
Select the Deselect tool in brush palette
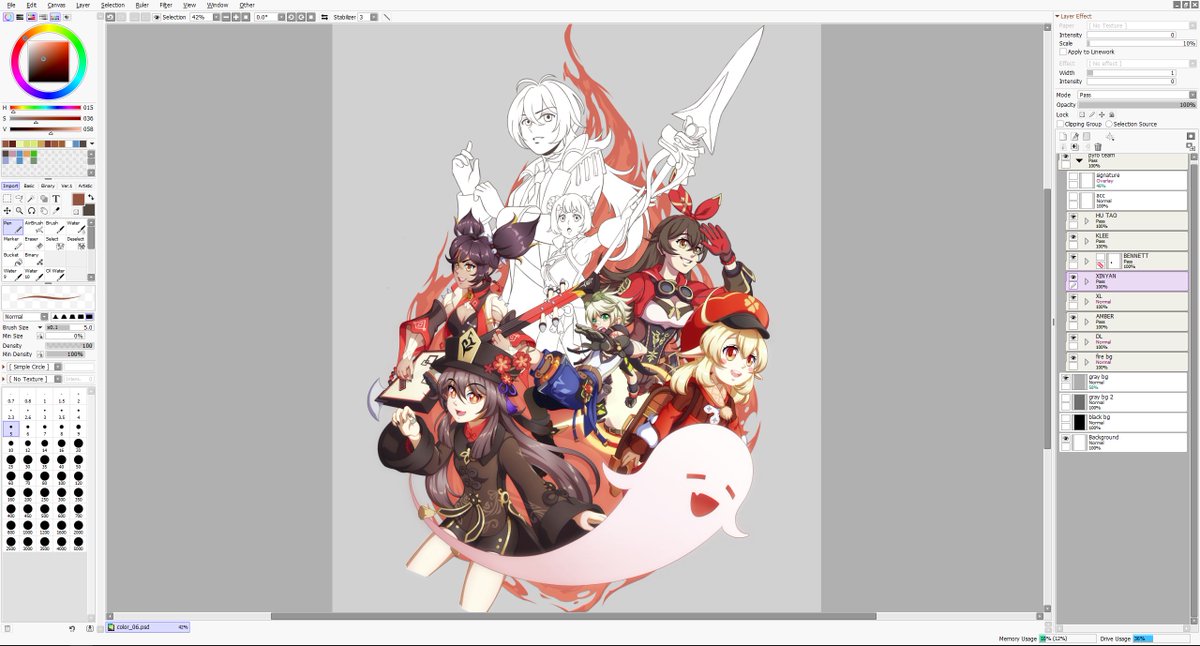[76, 244]
